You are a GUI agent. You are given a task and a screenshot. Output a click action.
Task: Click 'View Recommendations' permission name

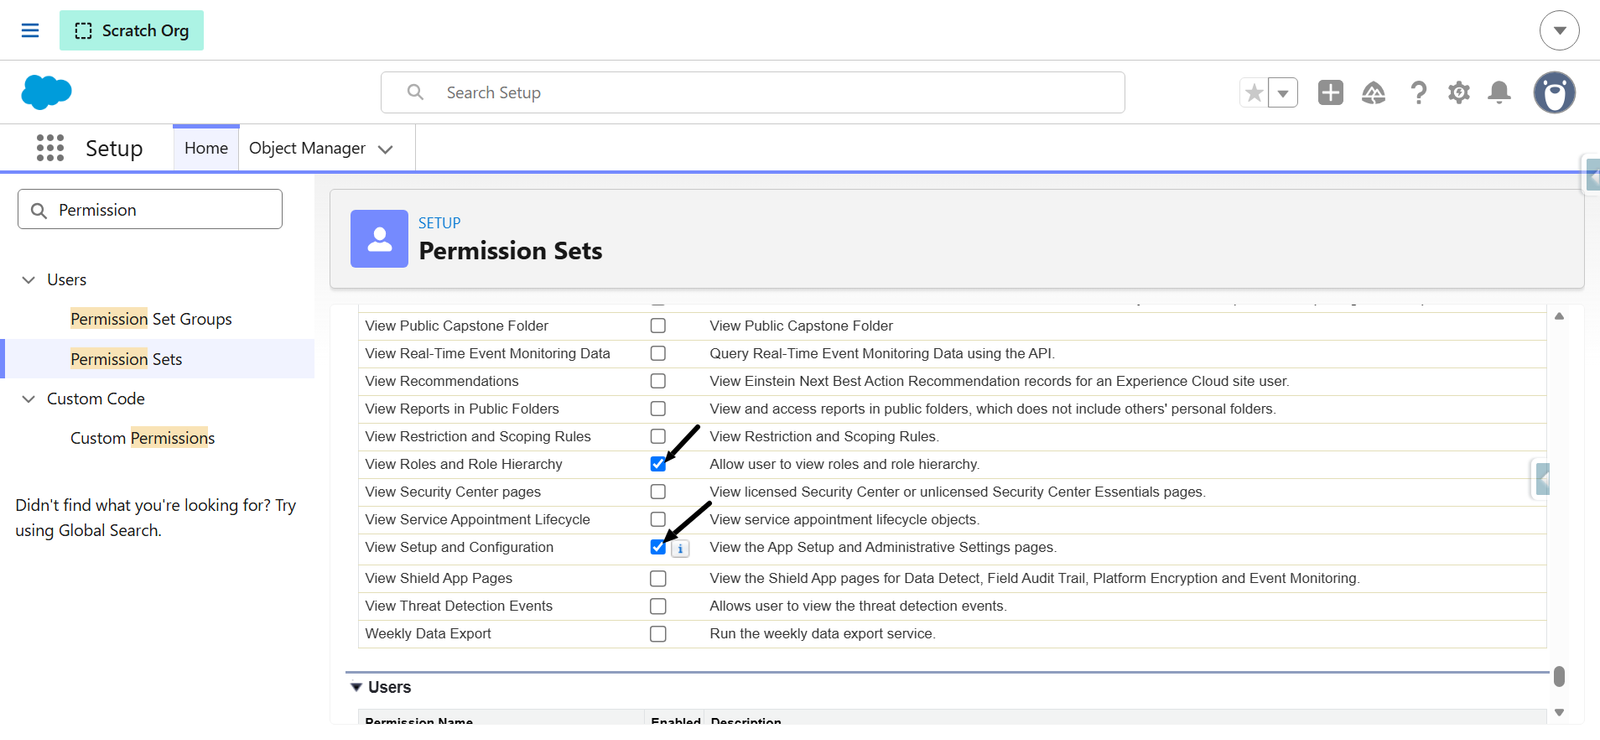tap(442, 381)
